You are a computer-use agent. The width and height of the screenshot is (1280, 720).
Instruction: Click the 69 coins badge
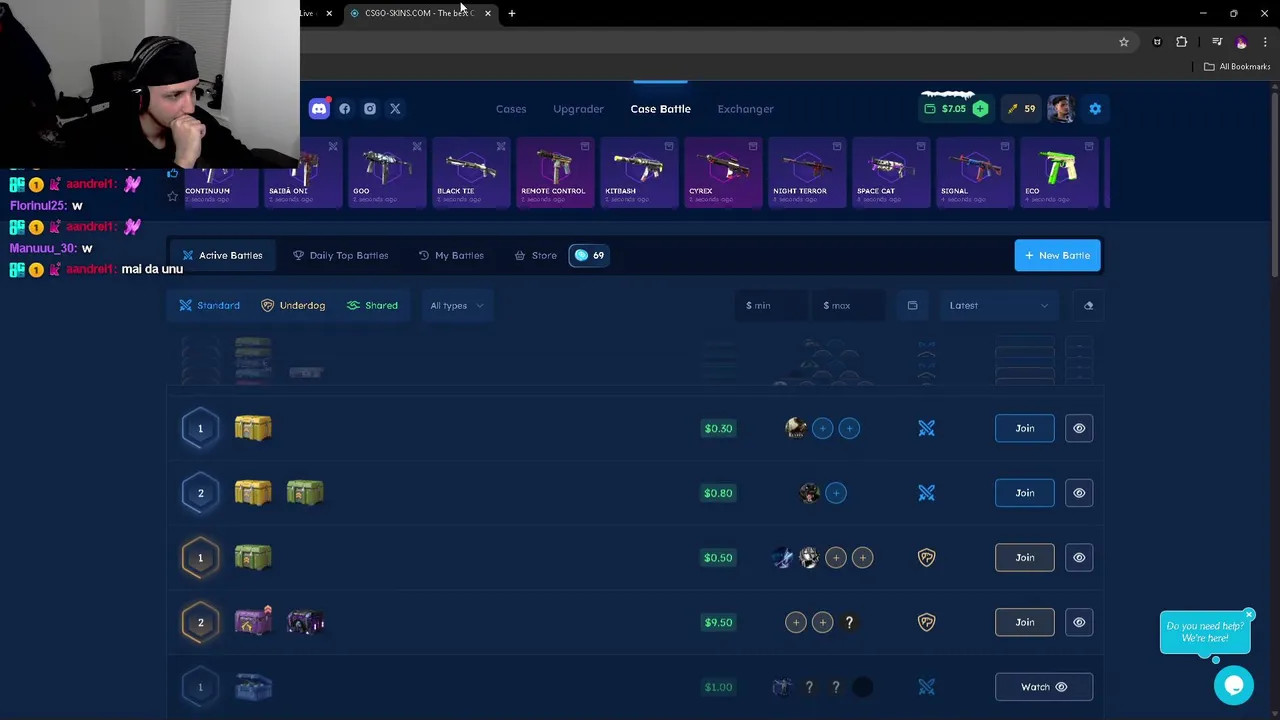[x=588, y=255]
